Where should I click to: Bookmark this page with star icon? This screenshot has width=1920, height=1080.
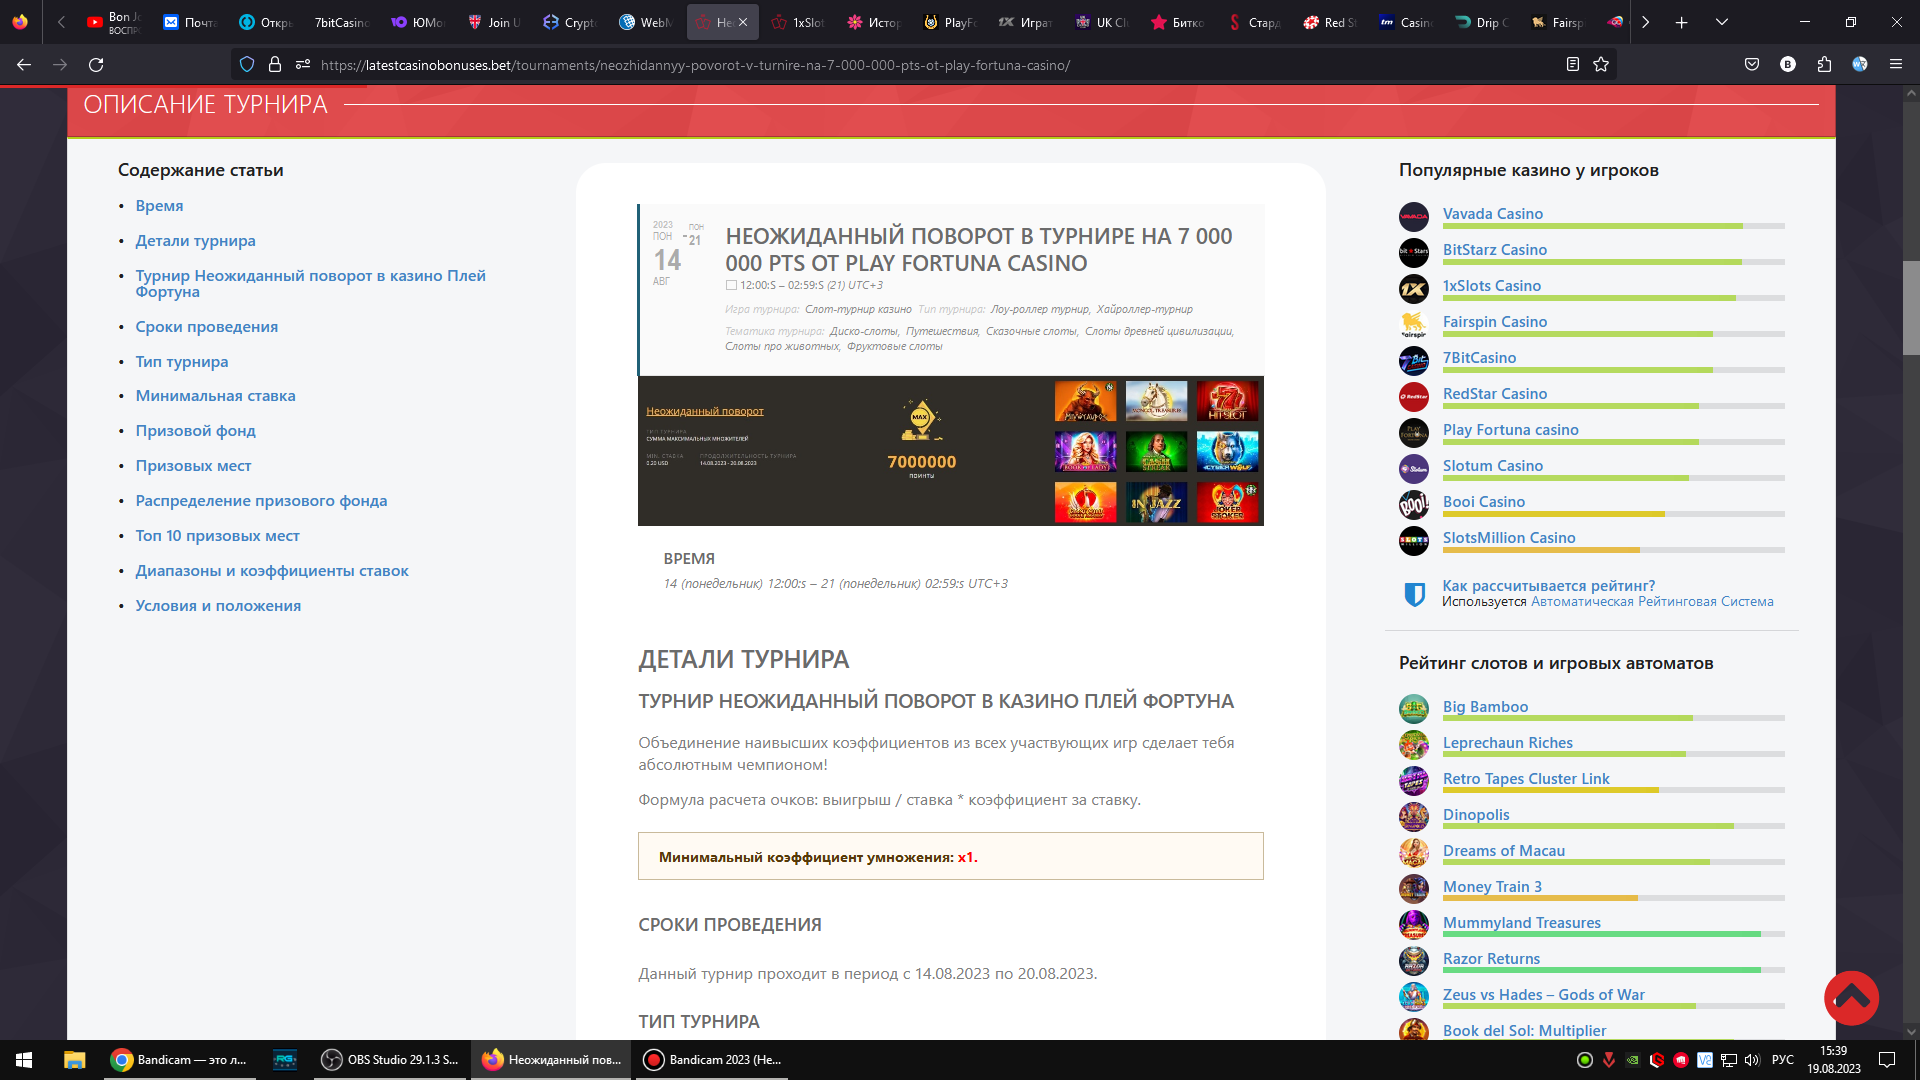(x=1601, y=65)
